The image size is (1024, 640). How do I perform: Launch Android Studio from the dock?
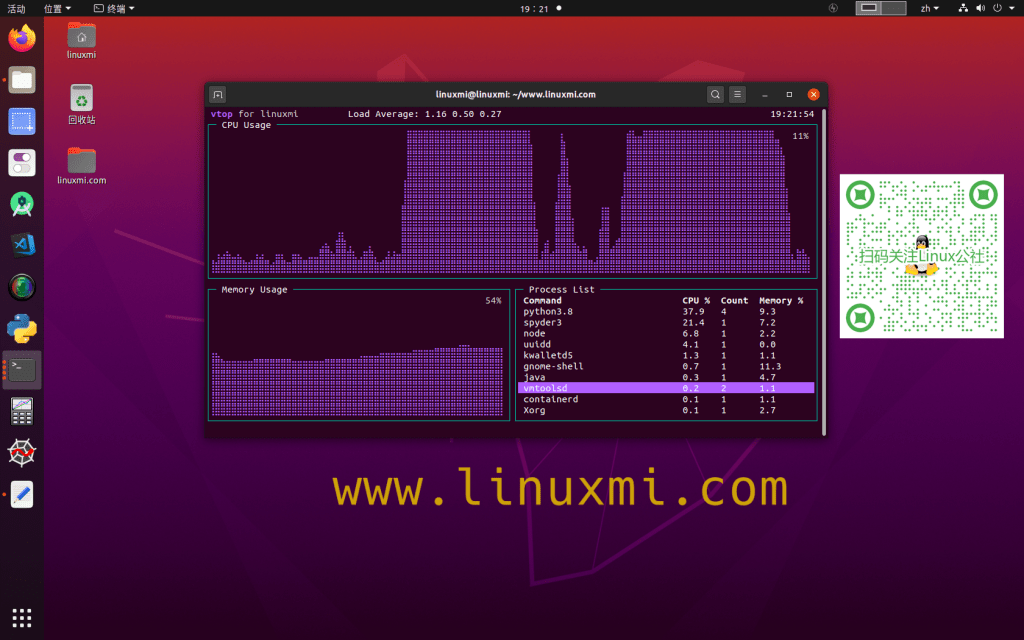point(22,204)
